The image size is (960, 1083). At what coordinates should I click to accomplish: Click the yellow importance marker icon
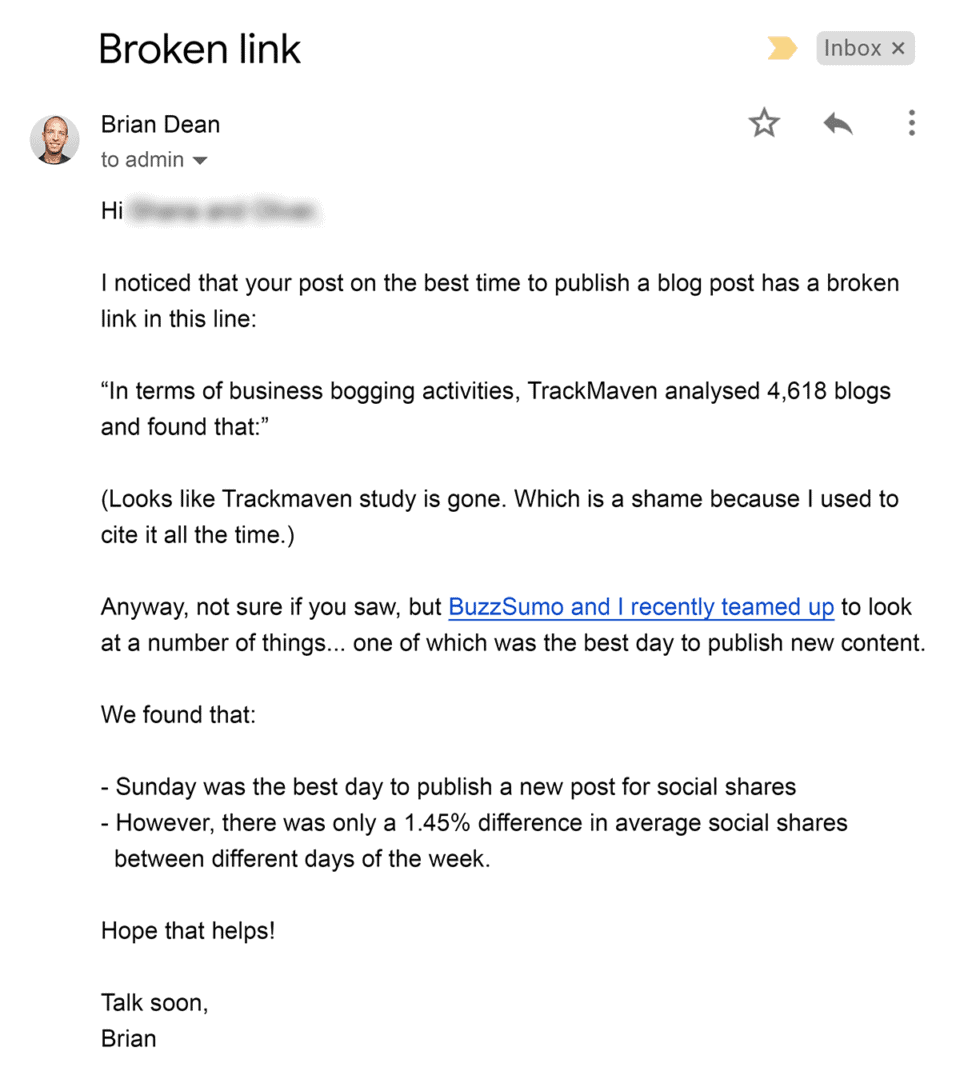[x=781, y=47]
